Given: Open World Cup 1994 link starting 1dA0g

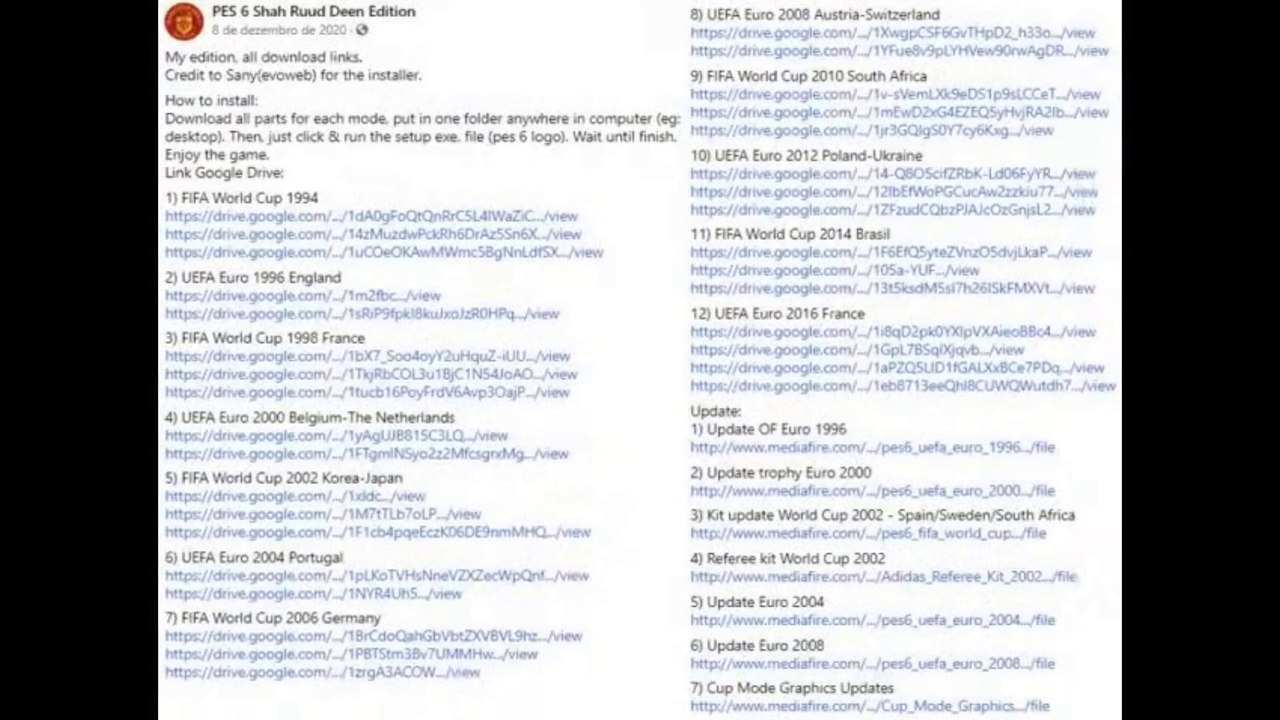Looking at the screenshot, I should [371, 216].
